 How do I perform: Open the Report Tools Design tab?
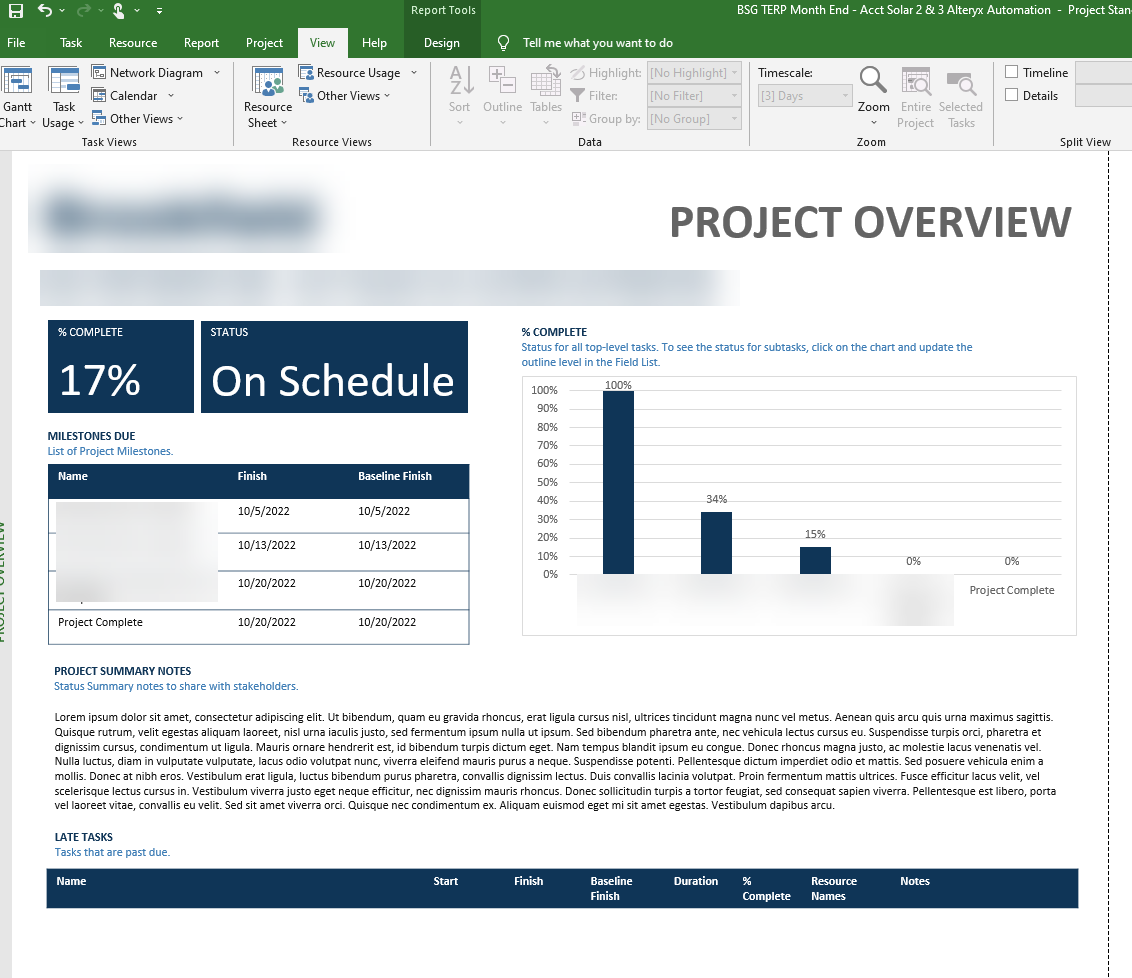[442, 43]
